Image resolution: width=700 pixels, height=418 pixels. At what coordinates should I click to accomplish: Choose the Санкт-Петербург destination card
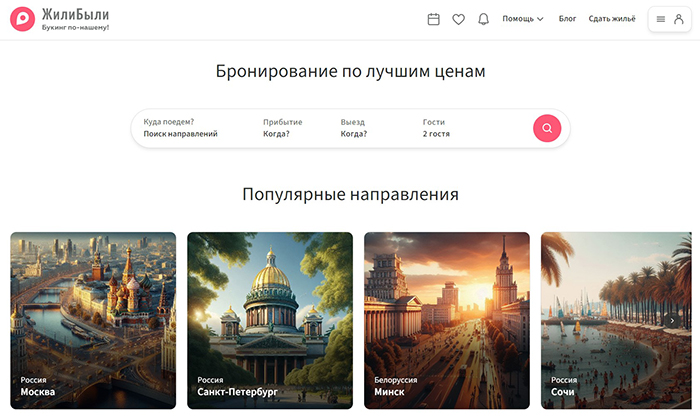(270, 320)
